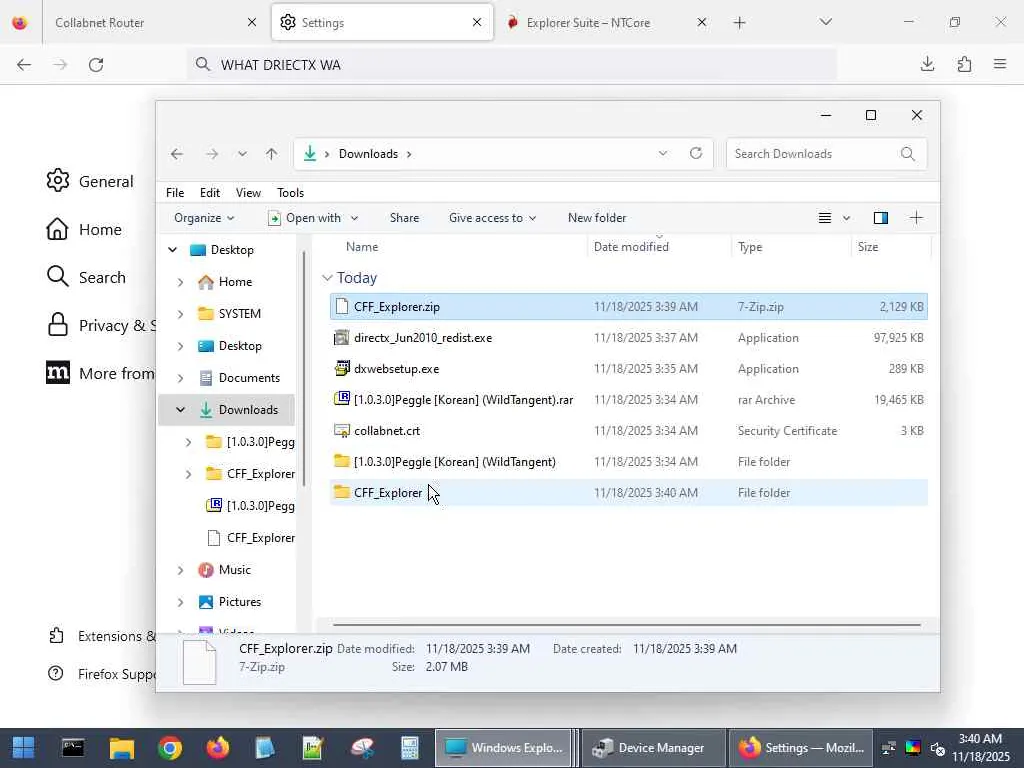Click the New folder button
The image size is (1024, 768).
pyautogui.click(x=597, y=218)
